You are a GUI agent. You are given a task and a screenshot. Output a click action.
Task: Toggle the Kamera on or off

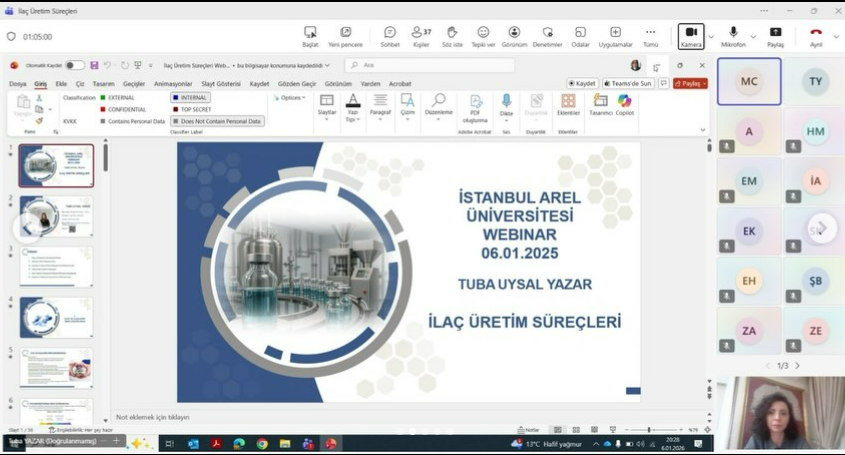pyautogui.click(x=691, y=36)
